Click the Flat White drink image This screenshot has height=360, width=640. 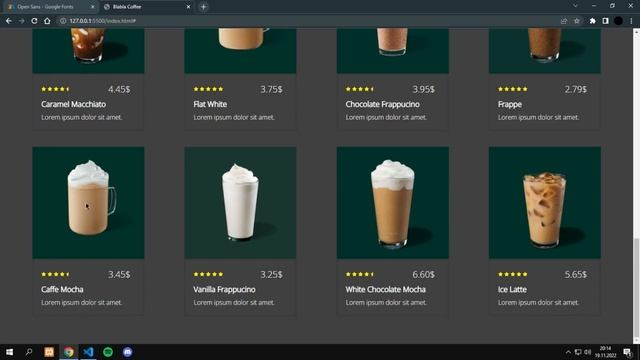click(x=240, y=51)
